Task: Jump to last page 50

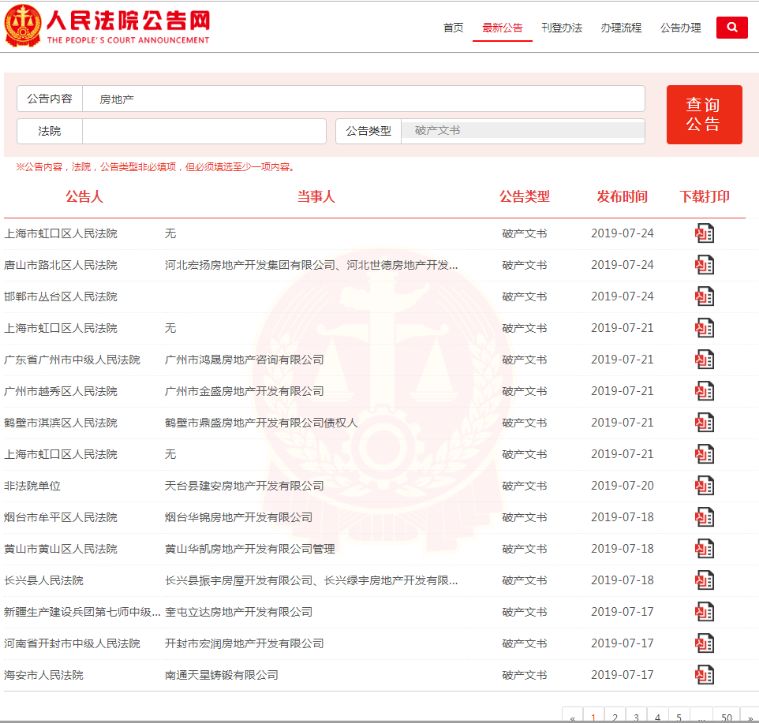Action: 726,716
